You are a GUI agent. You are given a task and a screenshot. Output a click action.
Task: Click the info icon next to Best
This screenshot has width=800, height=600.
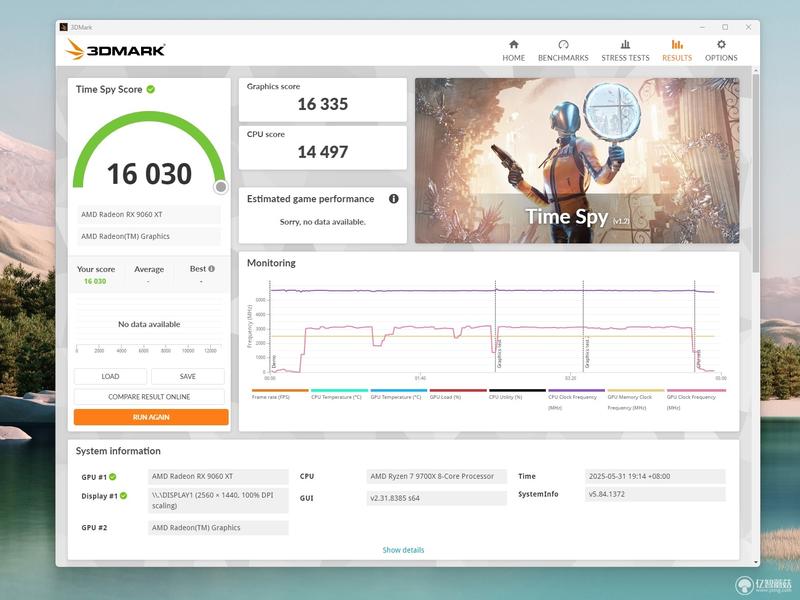click(x=211, y=269)
